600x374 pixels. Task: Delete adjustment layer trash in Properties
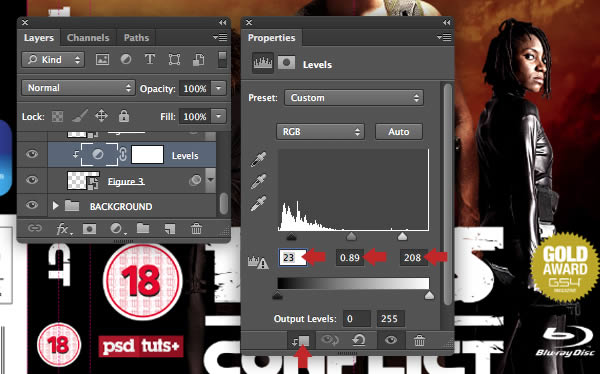pos(419,340)
